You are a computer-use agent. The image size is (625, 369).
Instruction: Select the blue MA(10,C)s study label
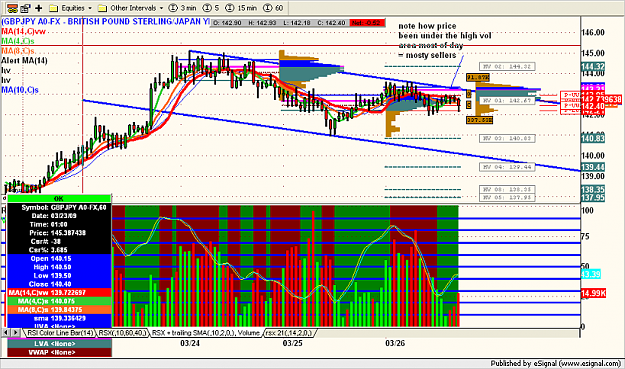[x=20, y=90]
